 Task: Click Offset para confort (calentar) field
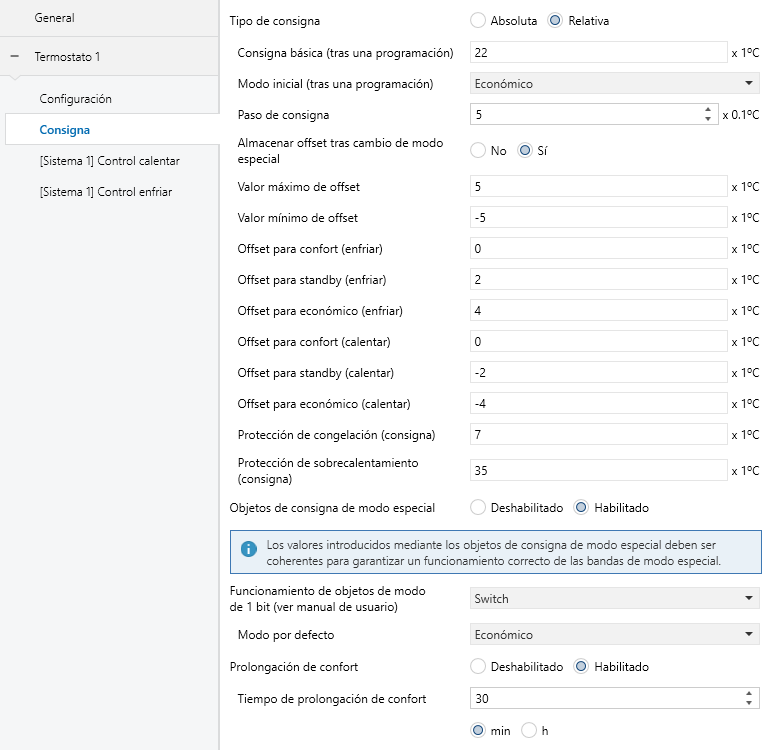click(x=599, y=342)
